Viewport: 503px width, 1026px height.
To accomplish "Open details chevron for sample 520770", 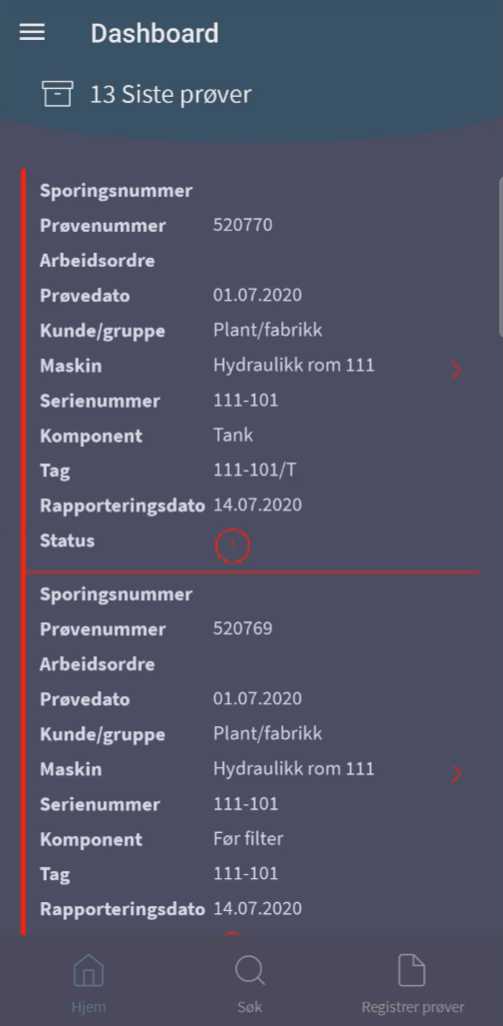I will click(457, 370).
